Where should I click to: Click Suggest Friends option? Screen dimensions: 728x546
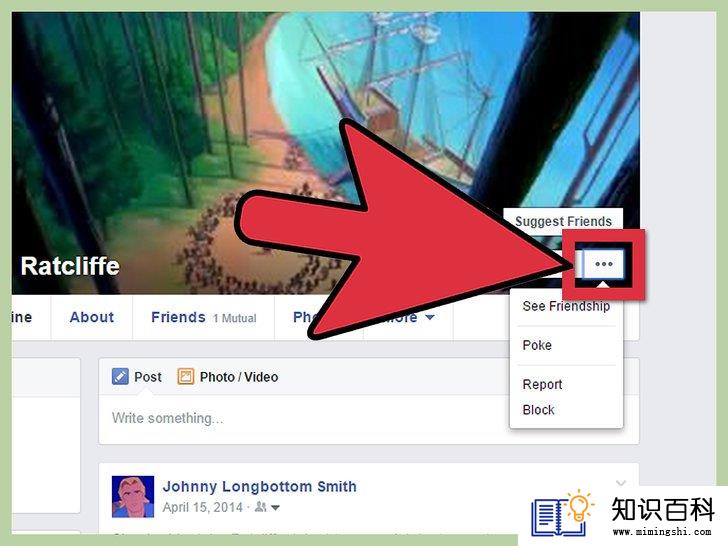563,221
